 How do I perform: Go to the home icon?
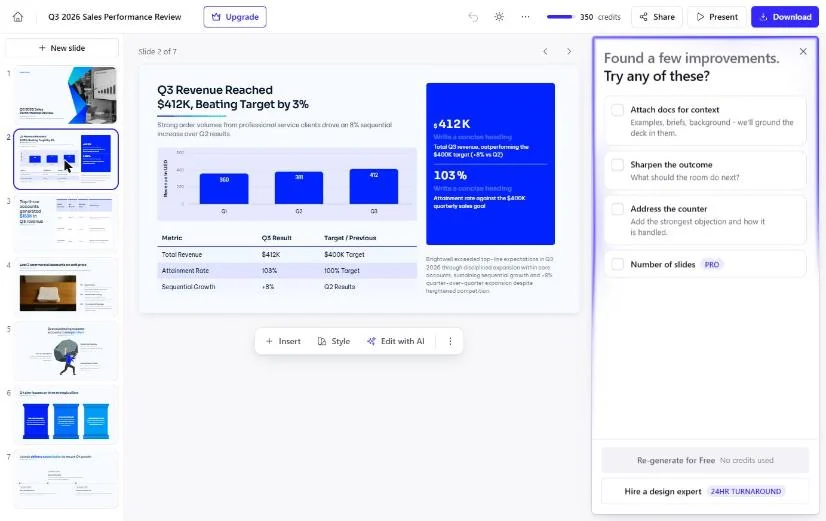coord(18,17)
